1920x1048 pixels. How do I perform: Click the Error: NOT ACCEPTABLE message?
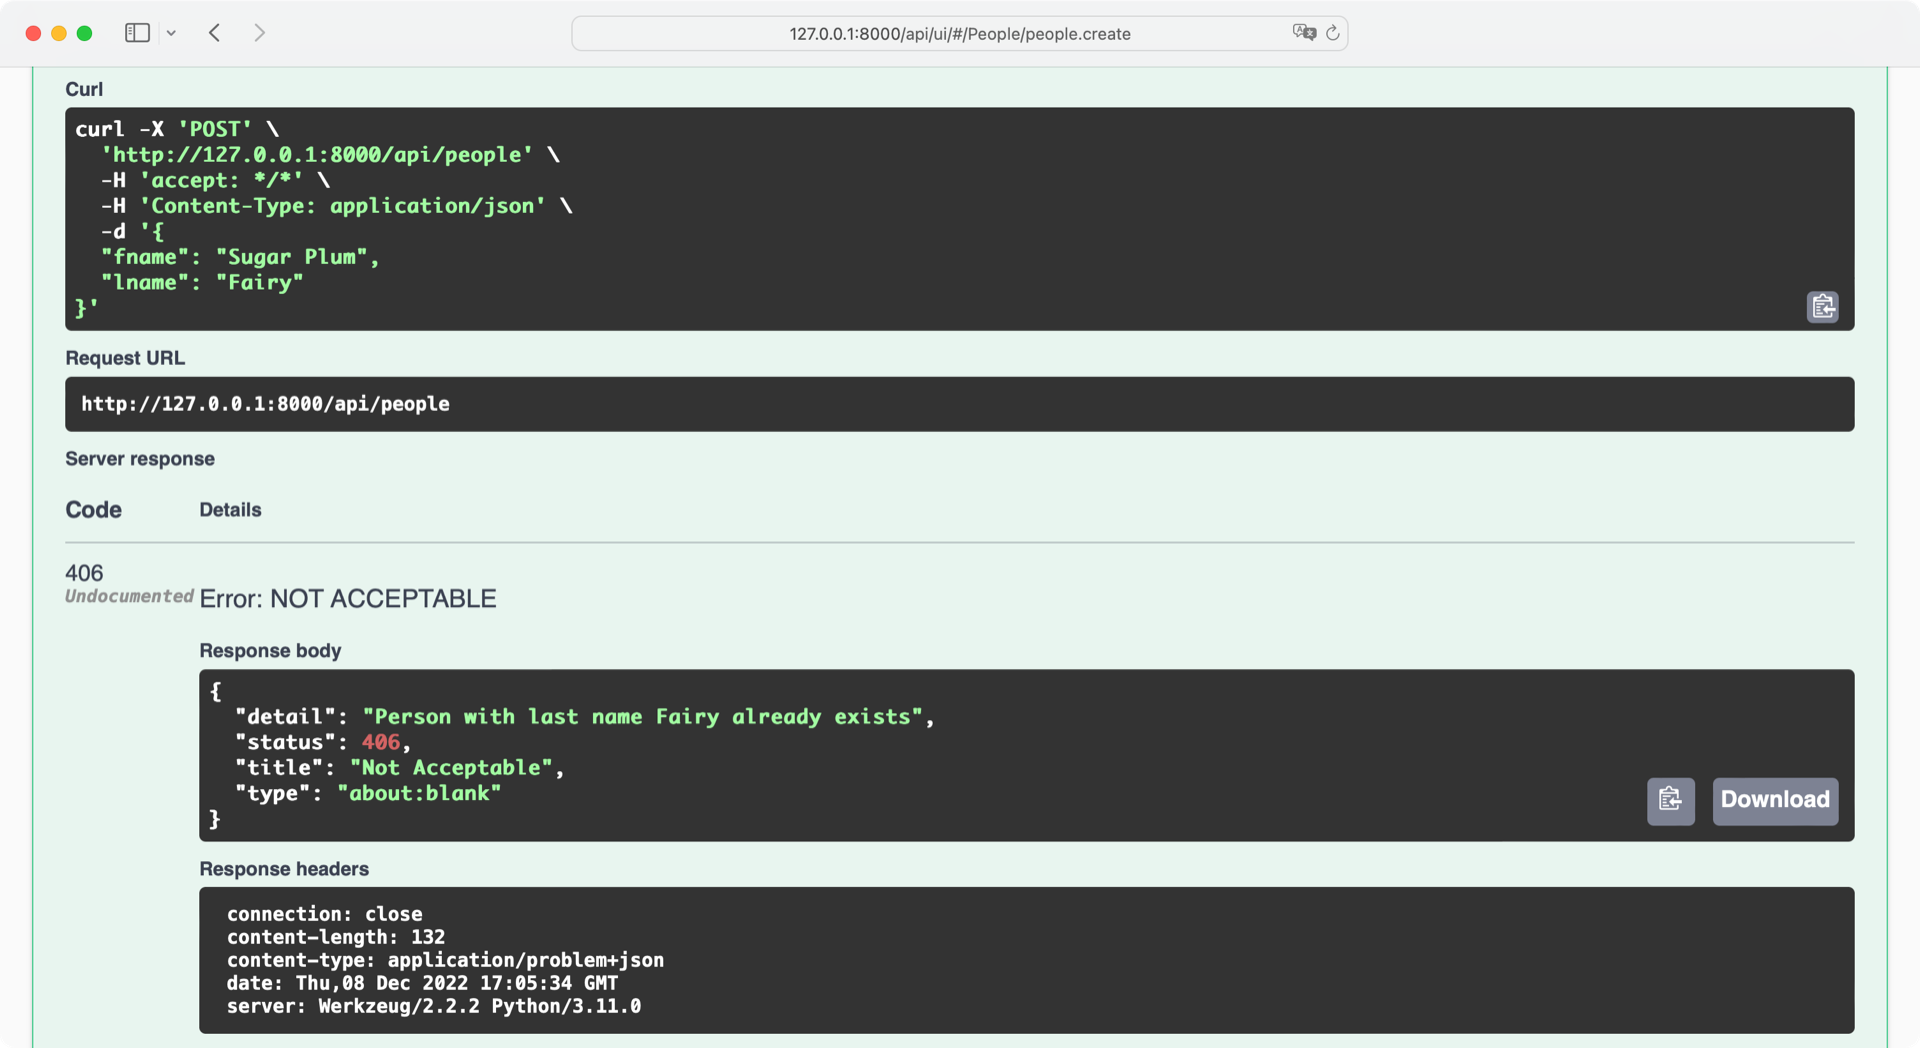tap(348, 598)
